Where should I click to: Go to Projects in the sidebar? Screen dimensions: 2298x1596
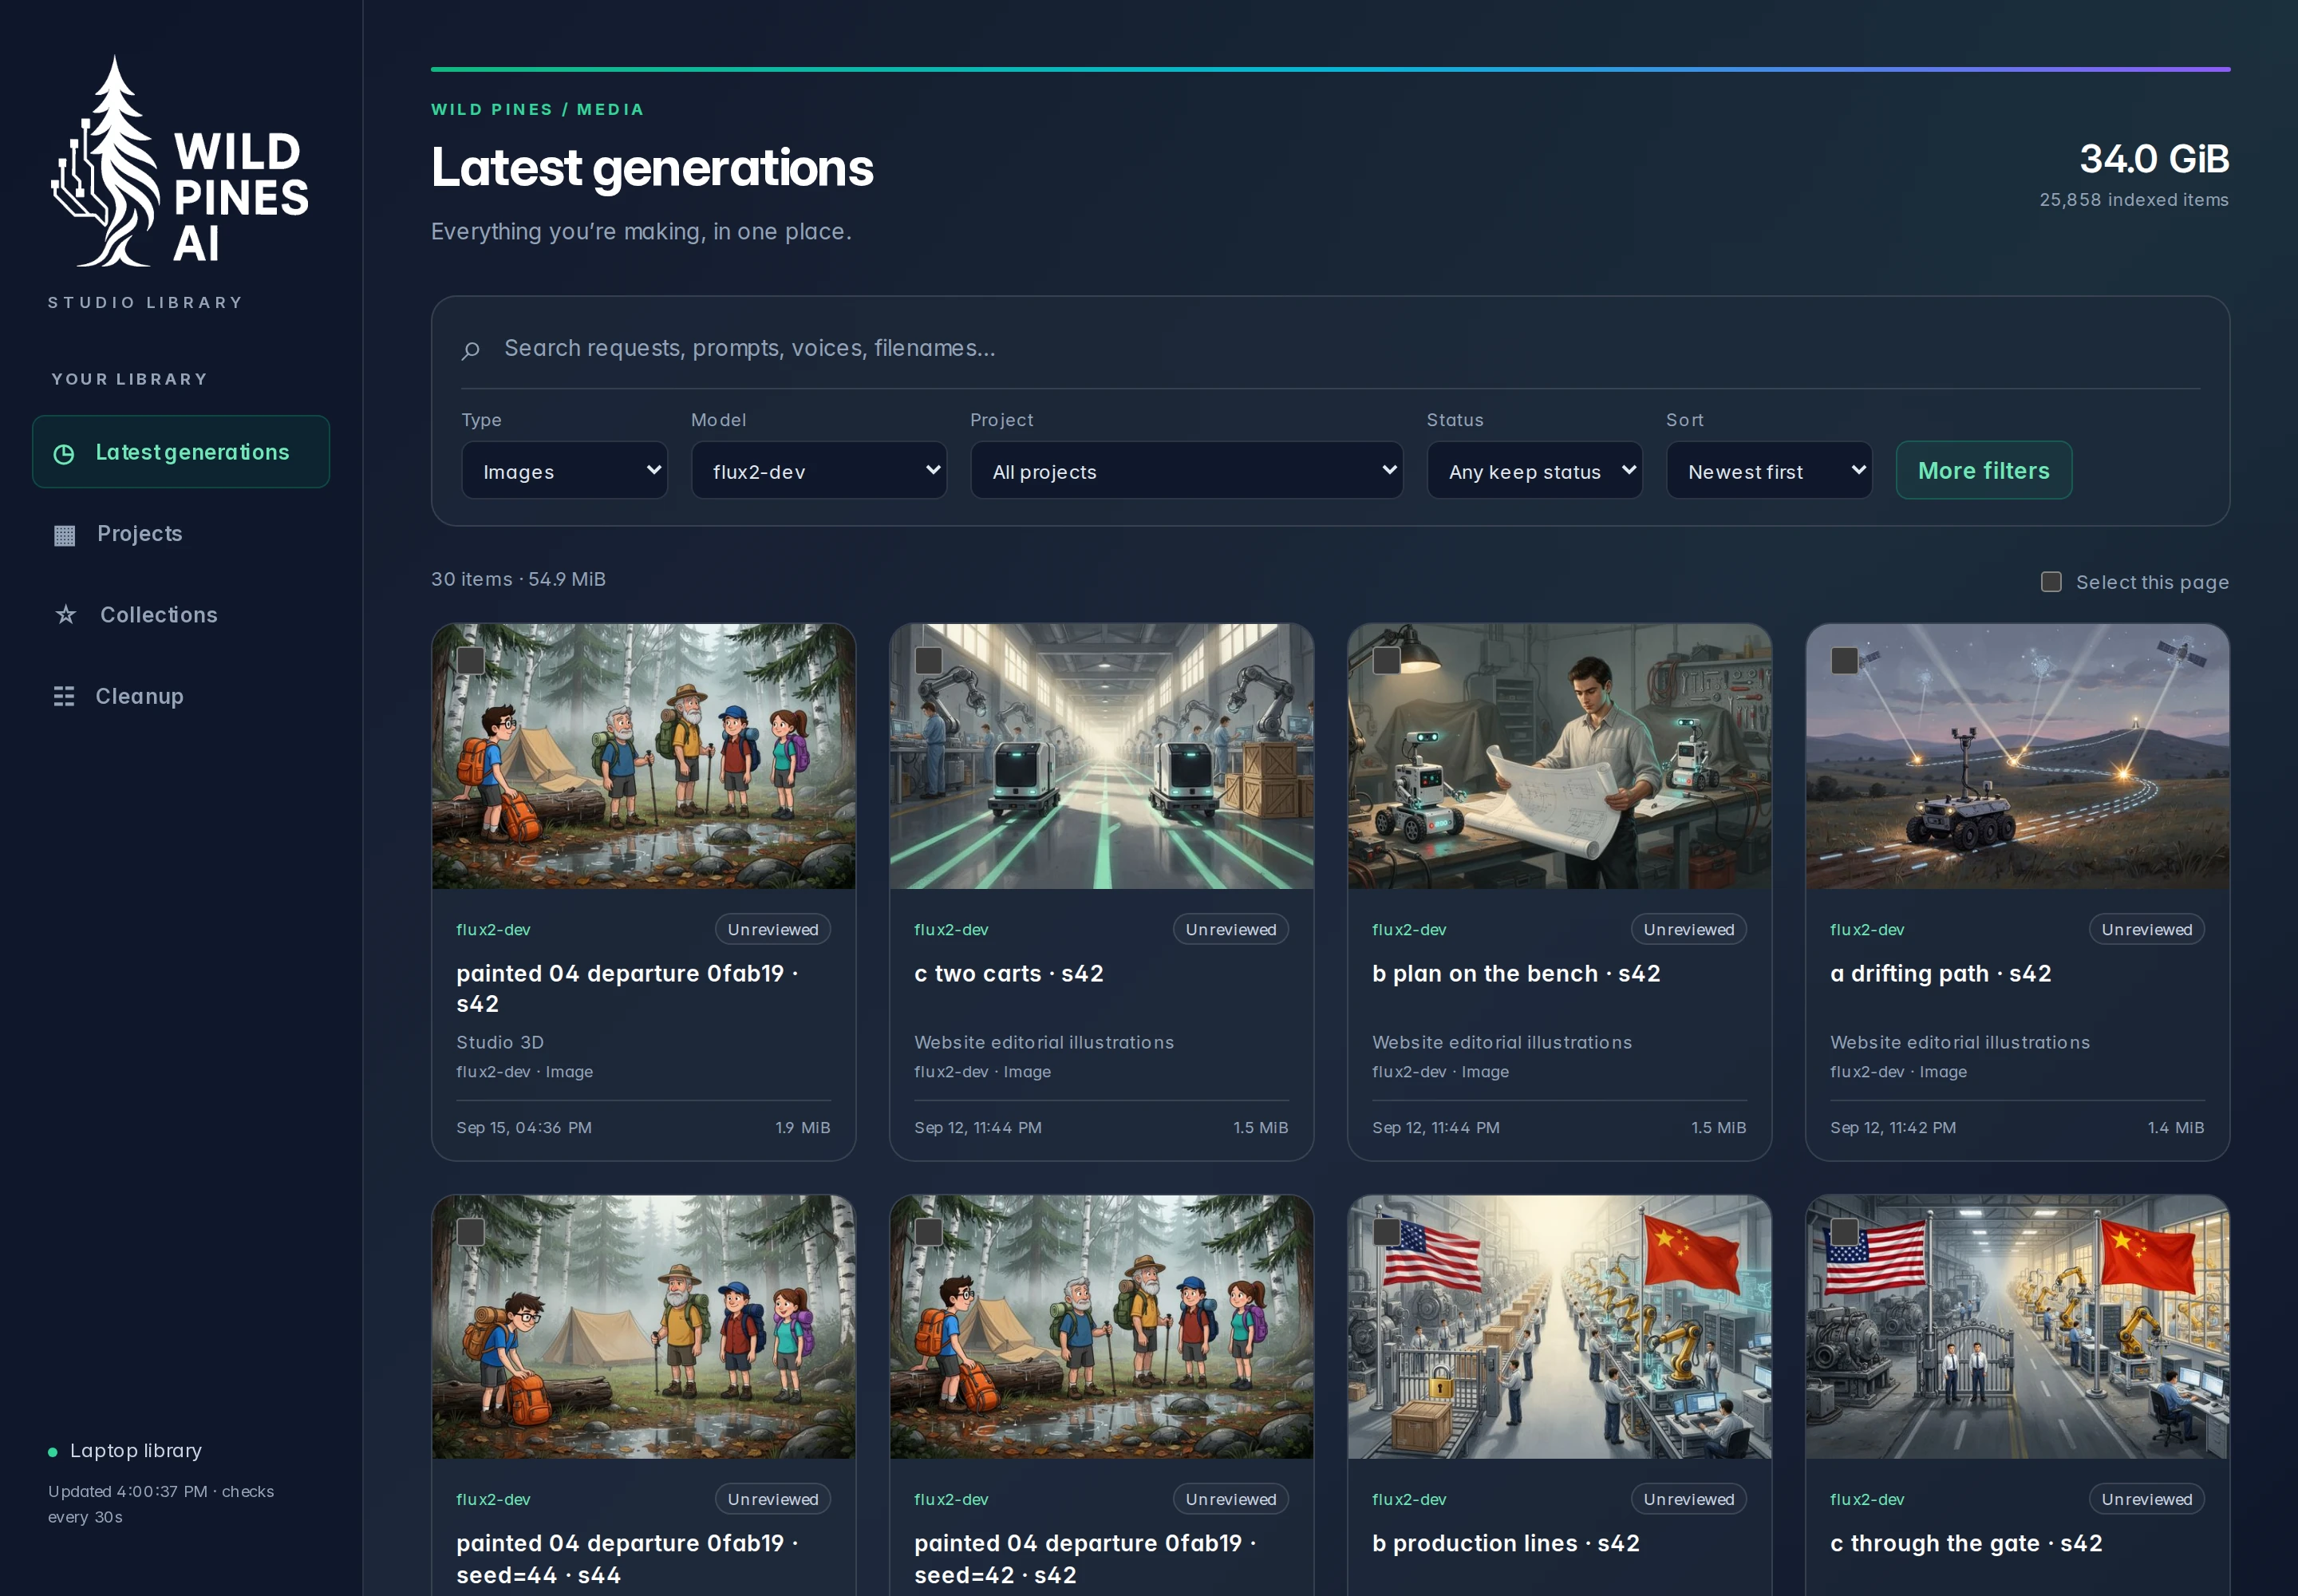click(181, 534)
